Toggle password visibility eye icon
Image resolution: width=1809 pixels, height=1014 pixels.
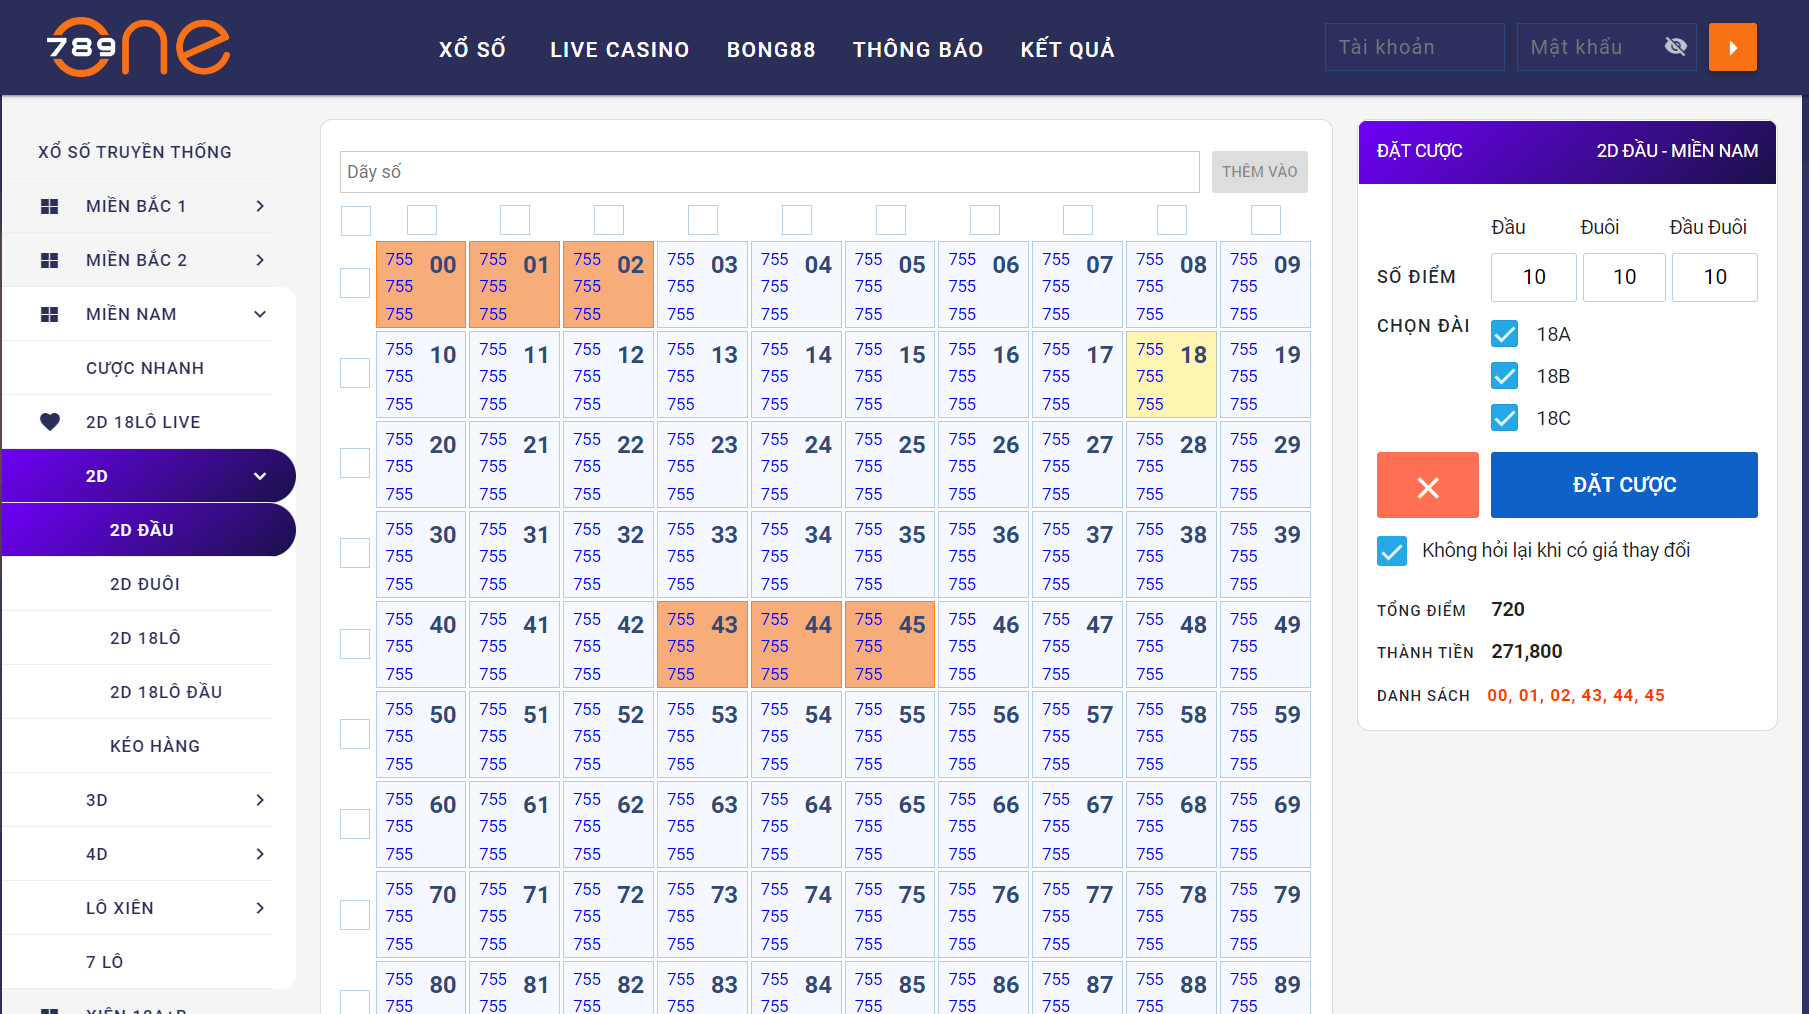(1676, 47)
